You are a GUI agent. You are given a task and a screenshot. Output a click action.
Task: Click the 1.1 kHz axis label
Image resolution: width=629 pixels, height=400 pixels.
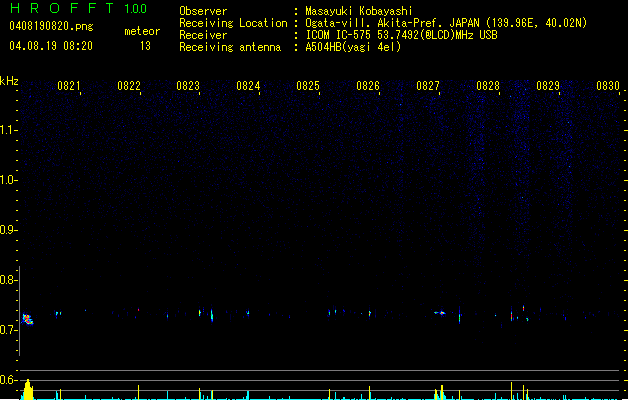point(8,130)
